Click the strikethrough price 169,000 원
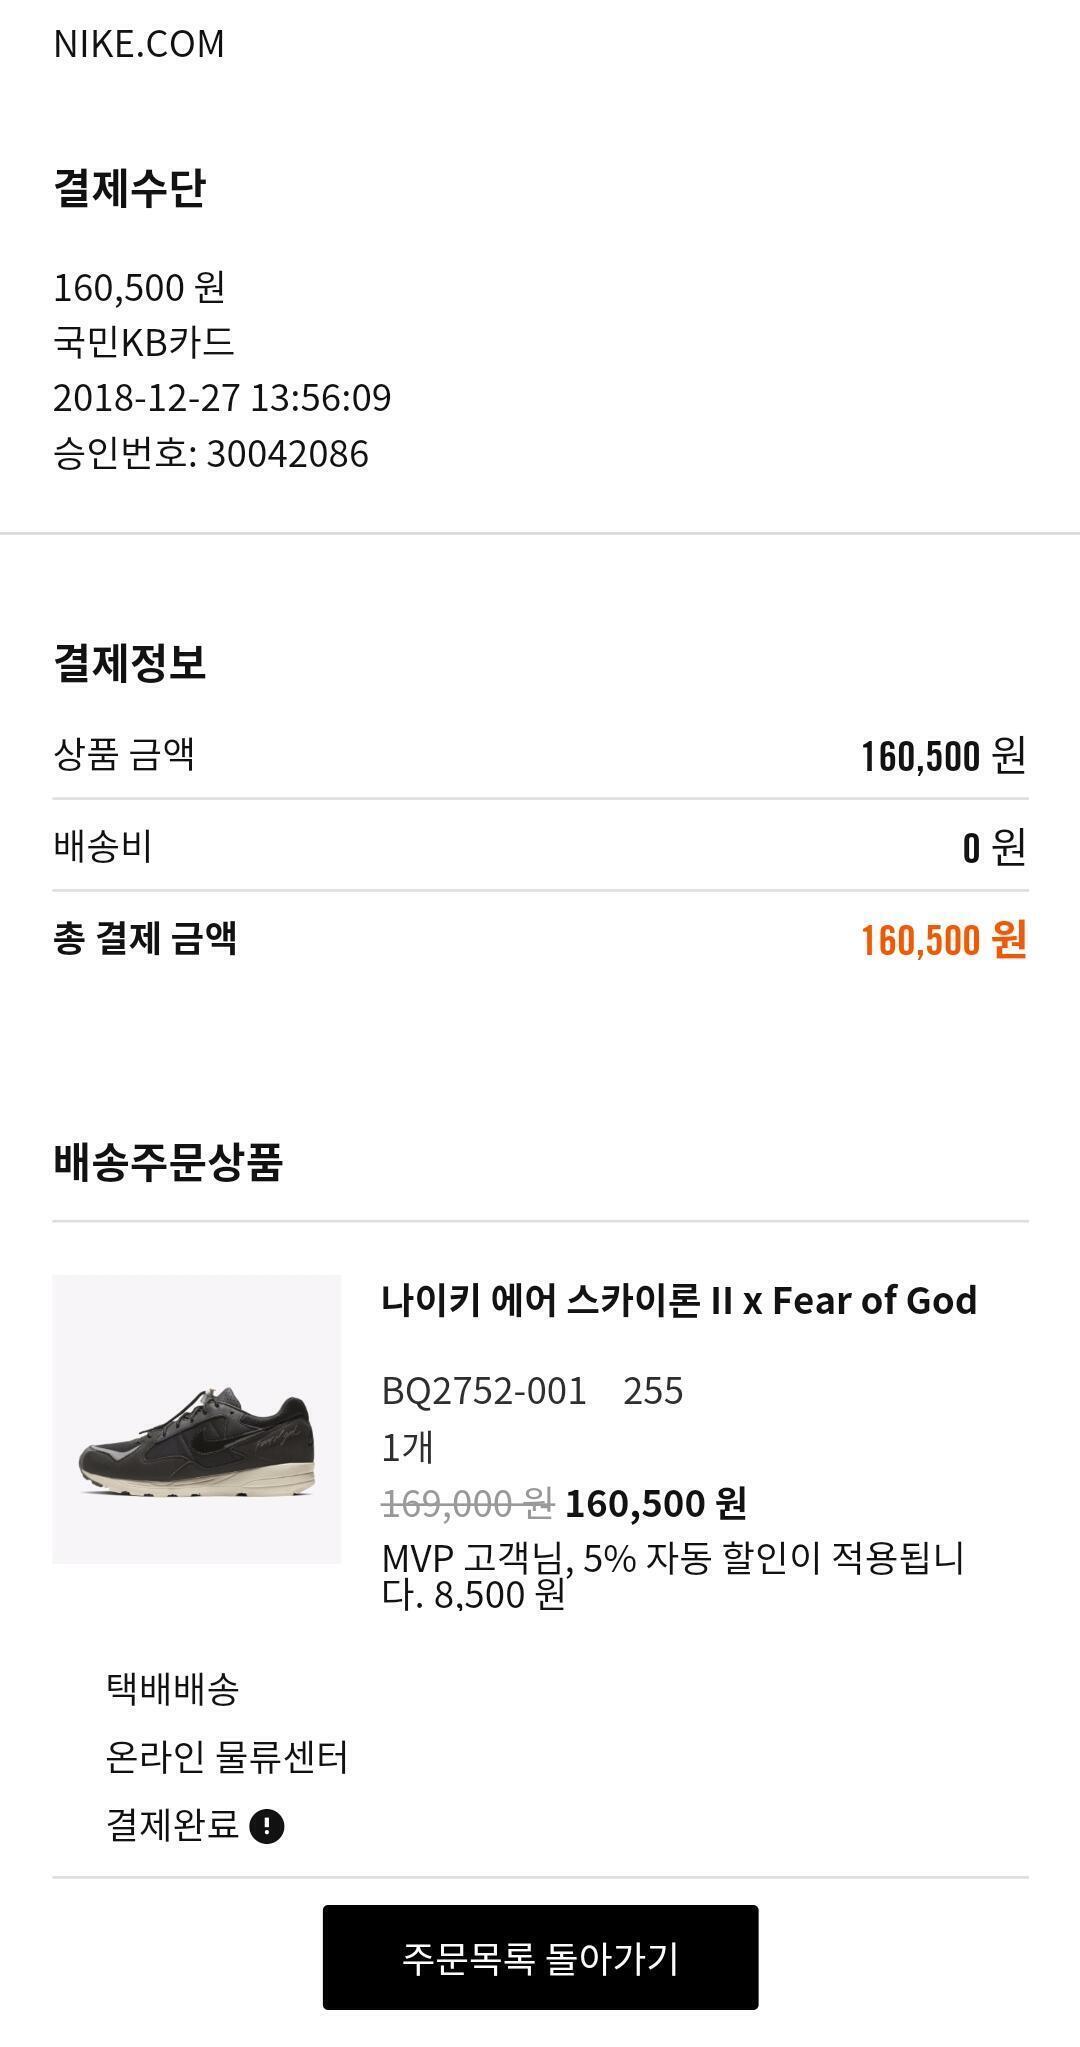The image size is (1080, 2047). (x=467, y=1502)
